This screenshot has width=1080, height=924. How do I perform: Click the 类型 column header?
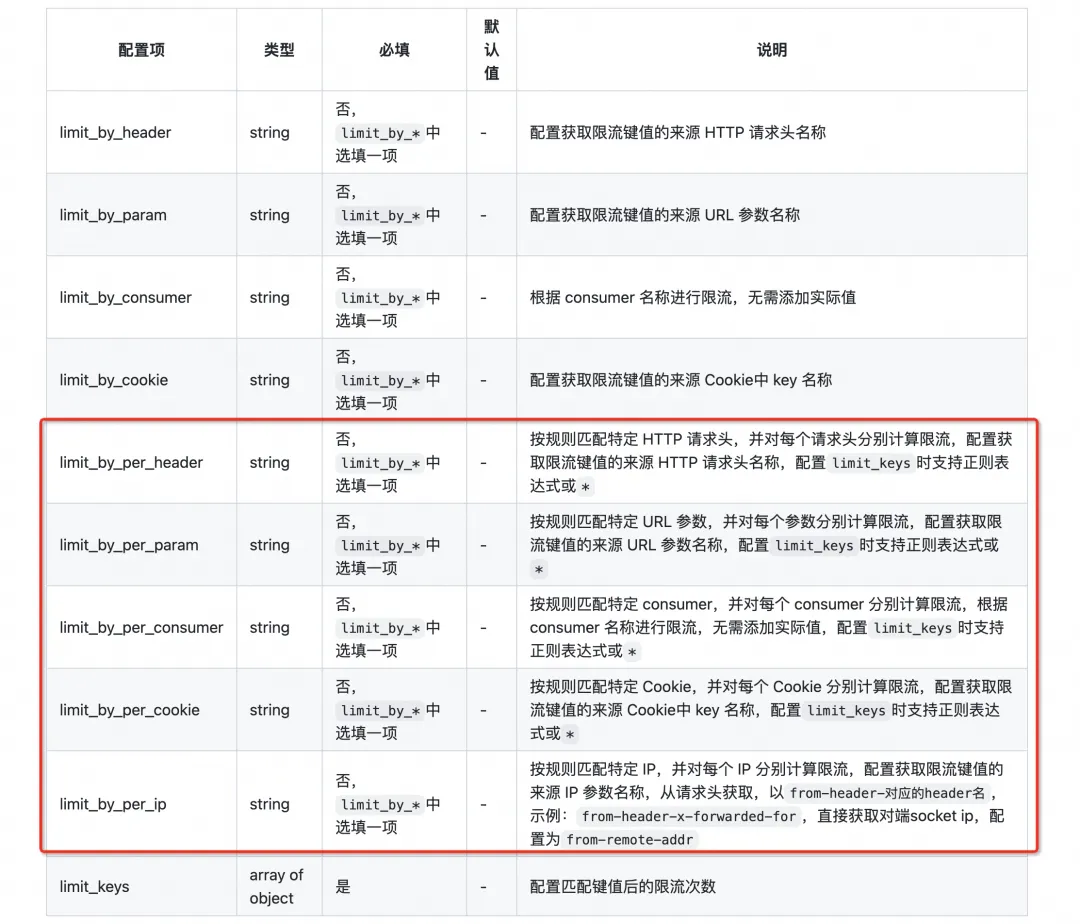point(279,50)
